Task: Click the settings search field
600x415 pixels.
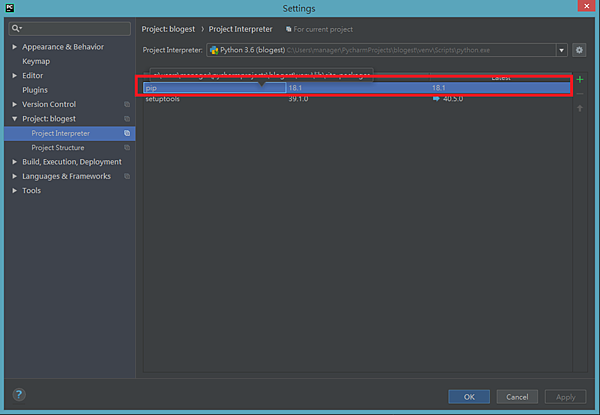Action: [x=70, y=29]
